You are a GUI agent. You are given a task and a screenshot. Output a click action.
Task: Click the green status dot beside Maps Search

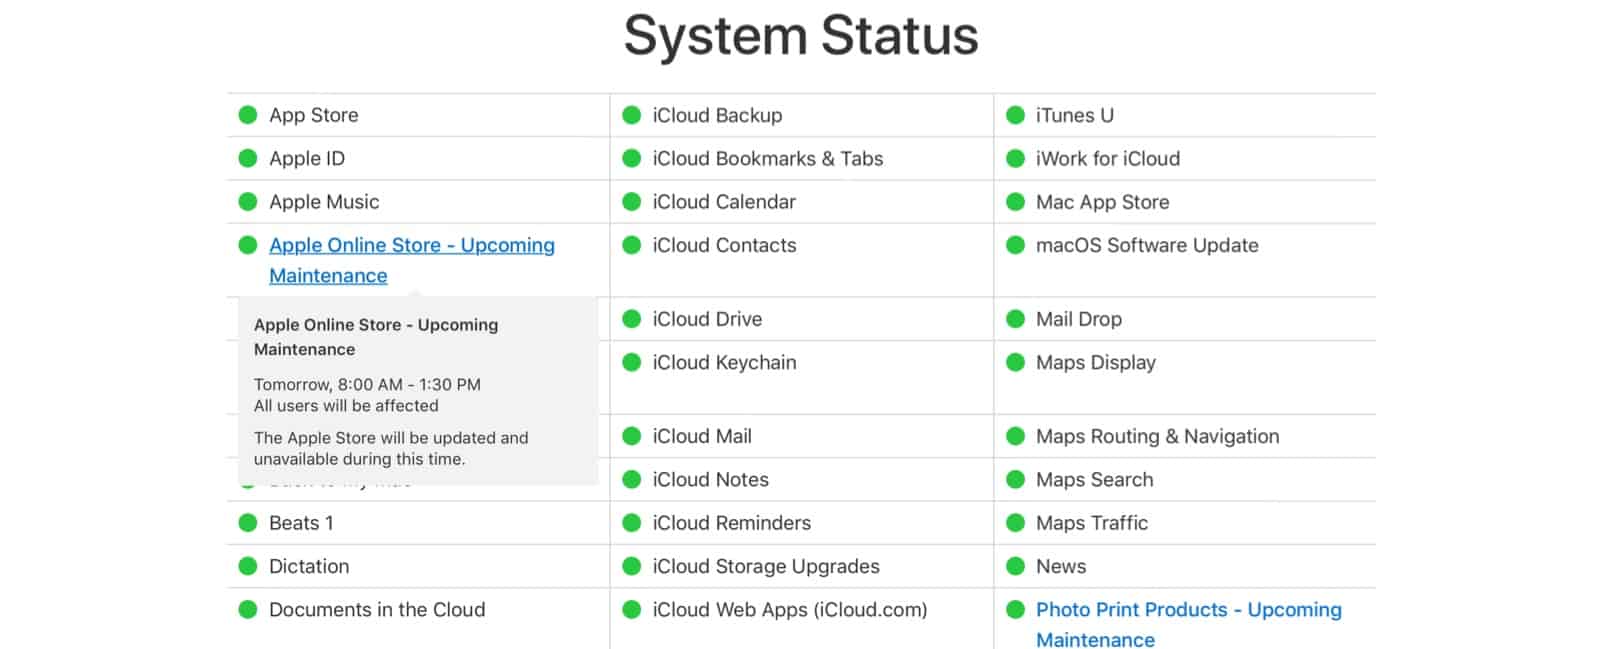point(1016,479)
